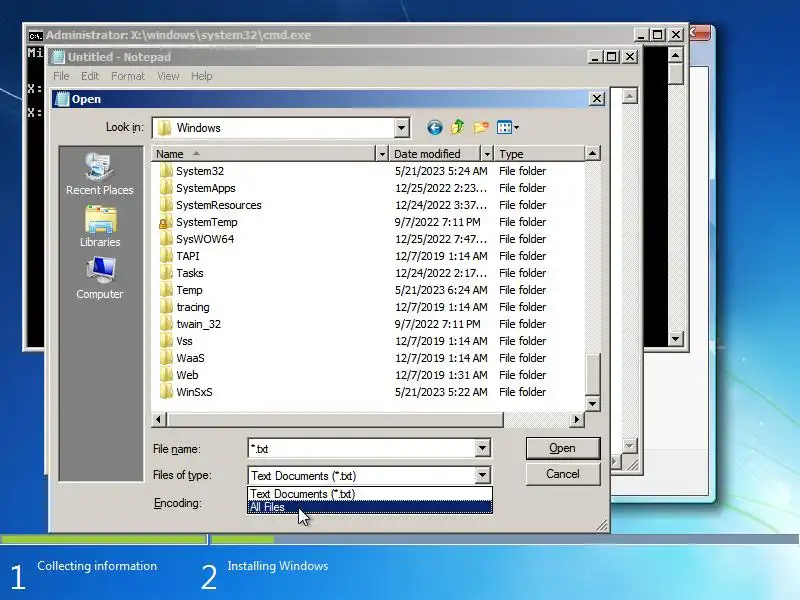Click the horizontal scrollbar left arrow

159,419
